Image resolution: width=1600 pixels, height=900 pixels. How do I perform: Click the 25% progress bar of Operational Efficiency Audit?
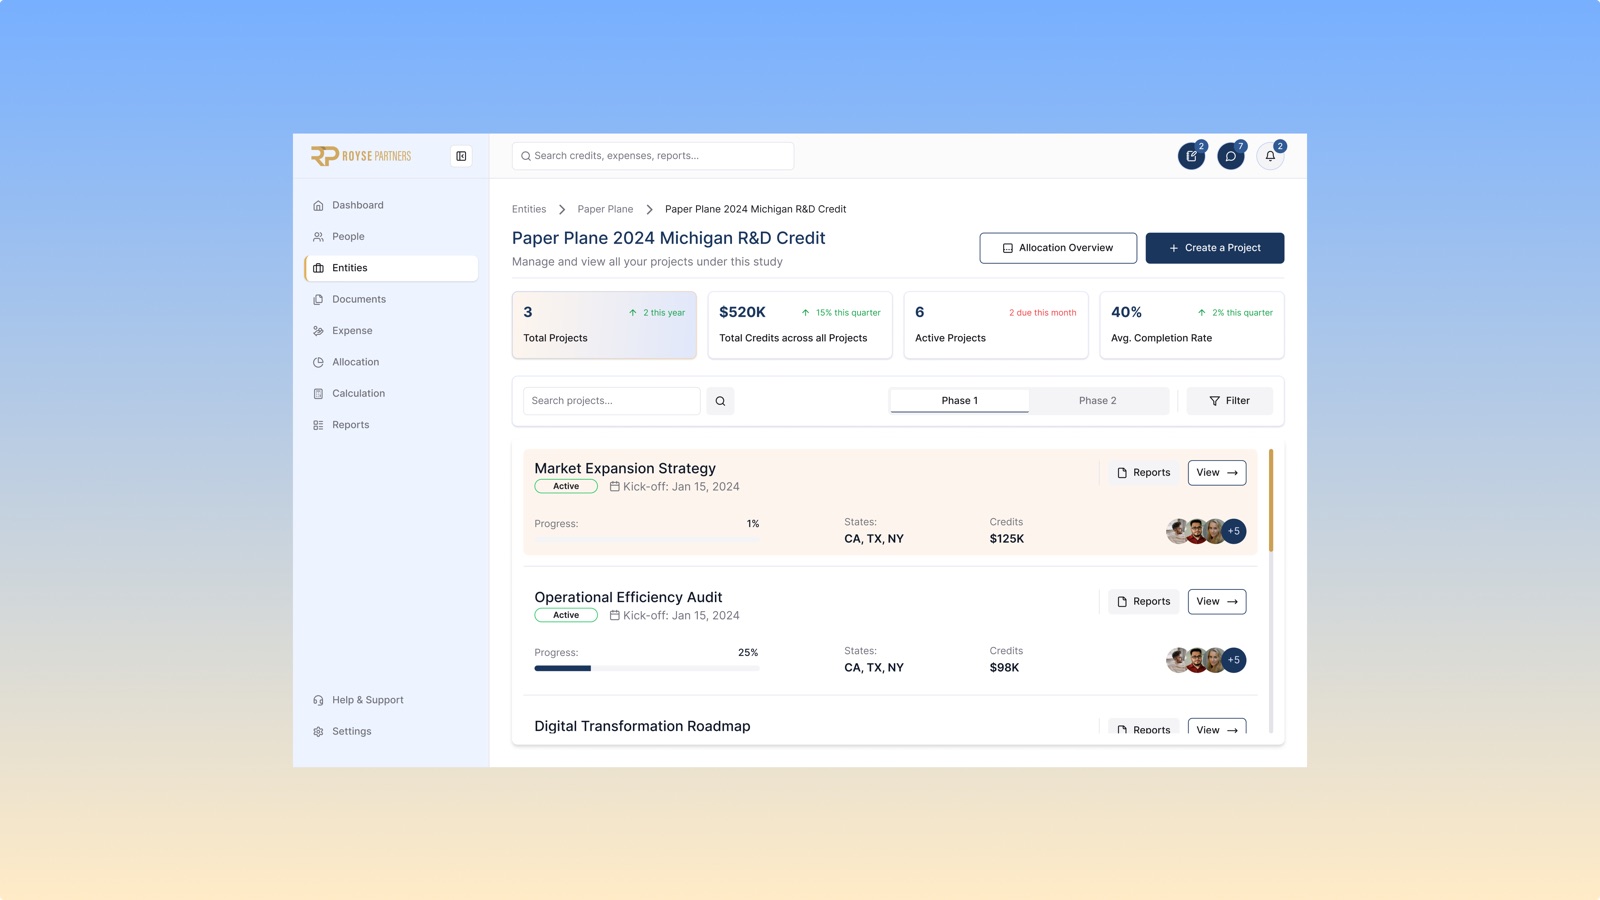click(647, 668)
